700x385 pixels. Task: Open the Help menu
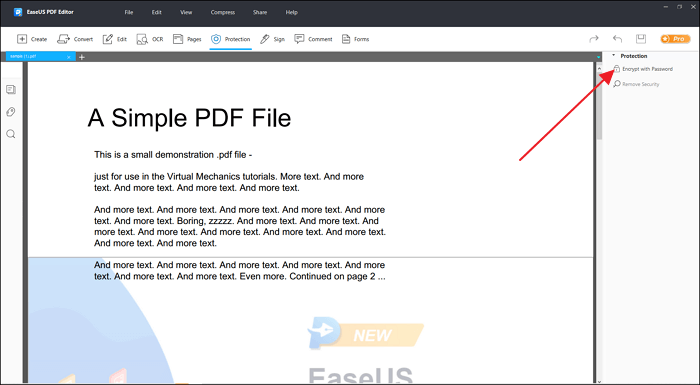click(x=292, y=13)
